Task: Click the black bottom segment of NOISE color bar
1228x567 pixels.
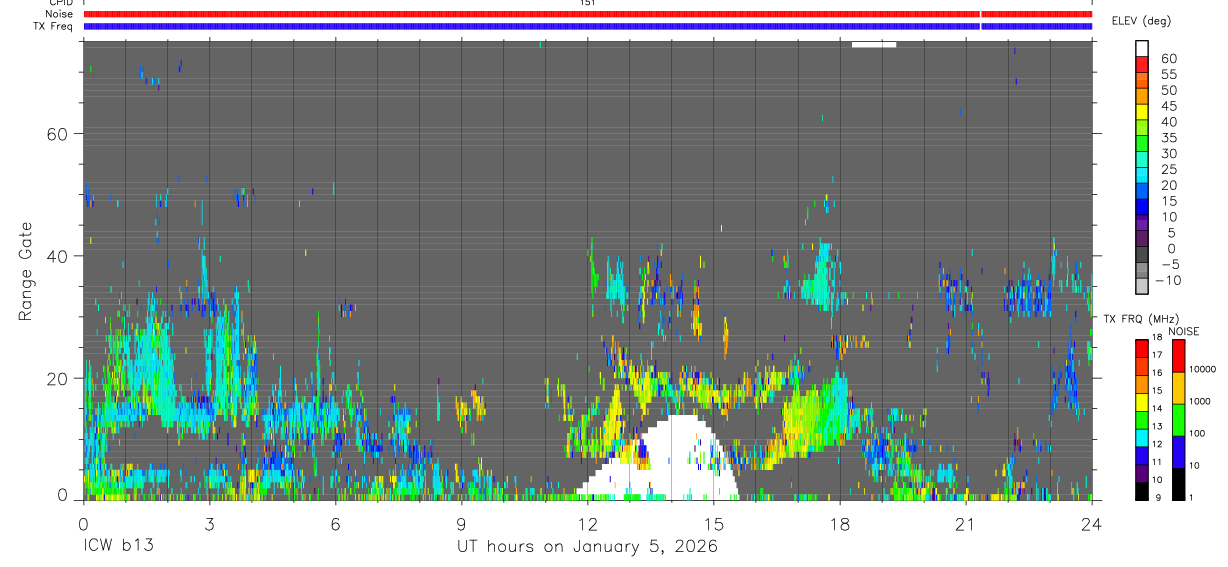Action: [x=1178, y=484]
